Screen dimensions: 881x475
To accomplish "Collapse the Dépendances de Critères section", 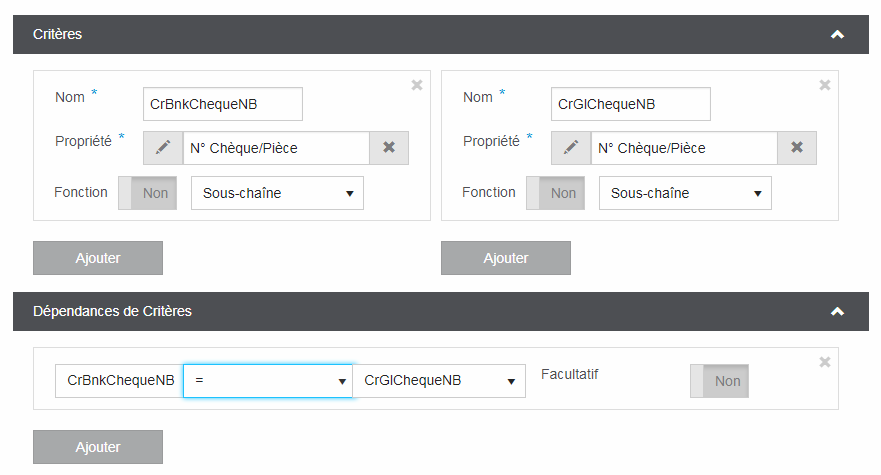I will tap(837, 311).
